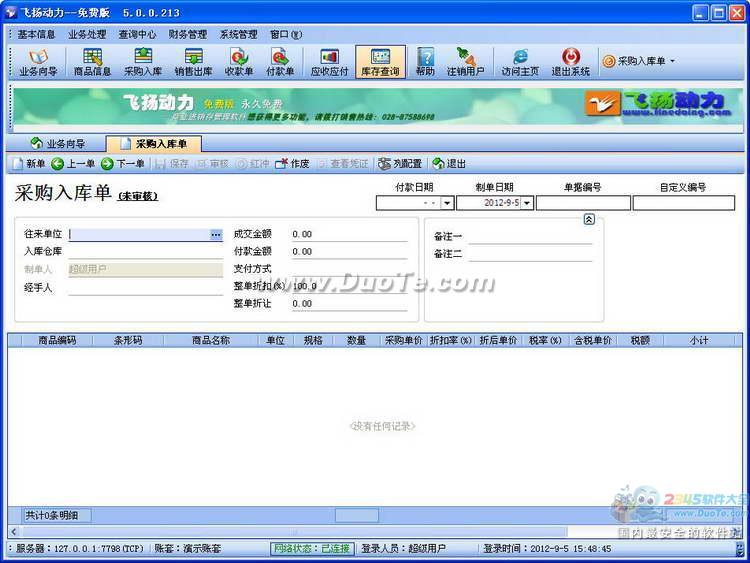Click the 帮助 question mark icon
Image resolution: width=750 pixels, height=563 pixels.
(425, 62)
